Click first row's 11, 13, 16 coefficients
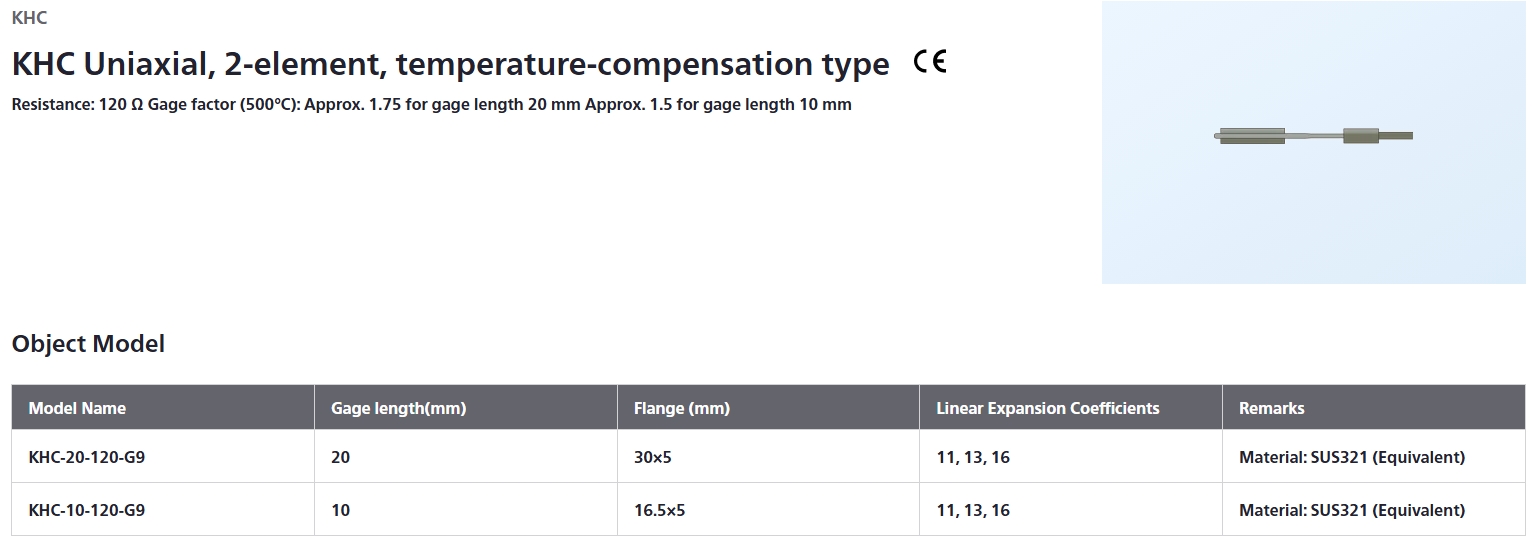Screen dimensions: 1532x539 pyautogui.click(x=973, y=457)
